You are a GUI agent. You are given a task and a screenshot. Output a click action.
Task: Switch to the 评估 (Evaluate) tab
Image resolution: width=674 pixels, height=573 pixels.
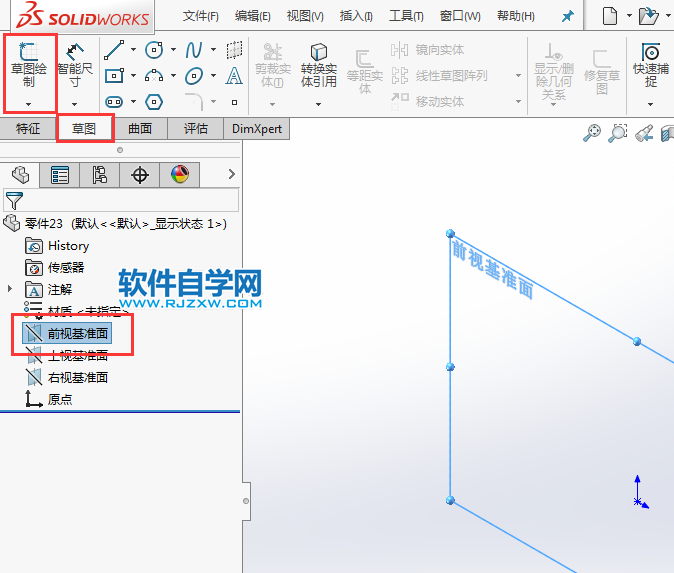pyautogui.click(x=196, y=129)
